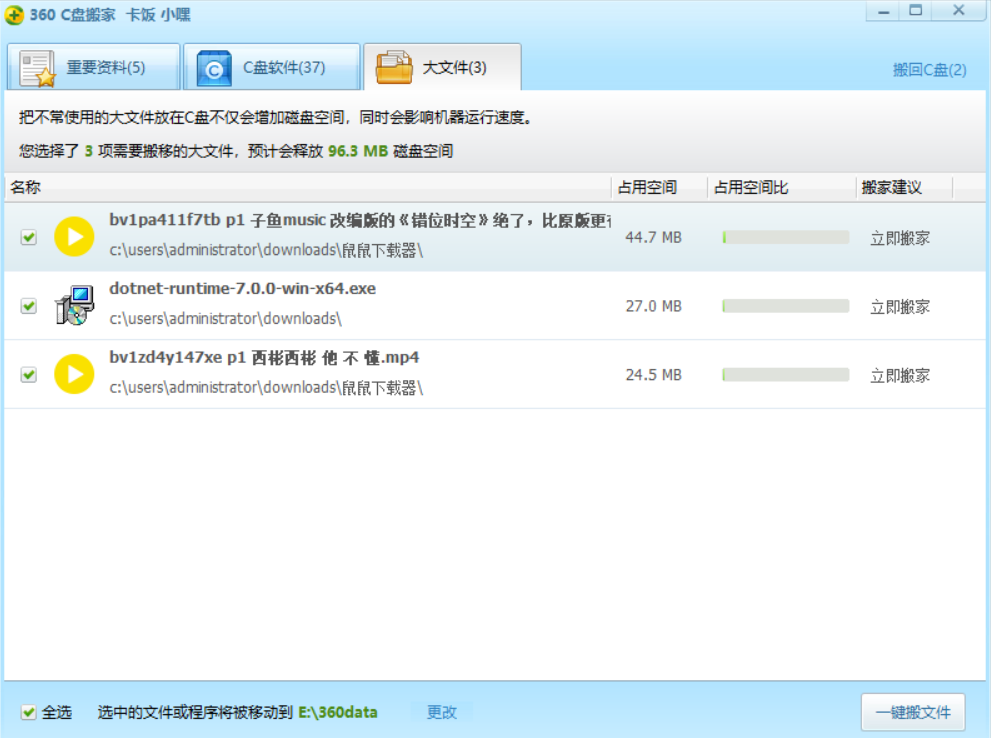Viewport: 991px width, 738px height.
Task: Click the 搬家建议 column header
Action: click(904, 187)
